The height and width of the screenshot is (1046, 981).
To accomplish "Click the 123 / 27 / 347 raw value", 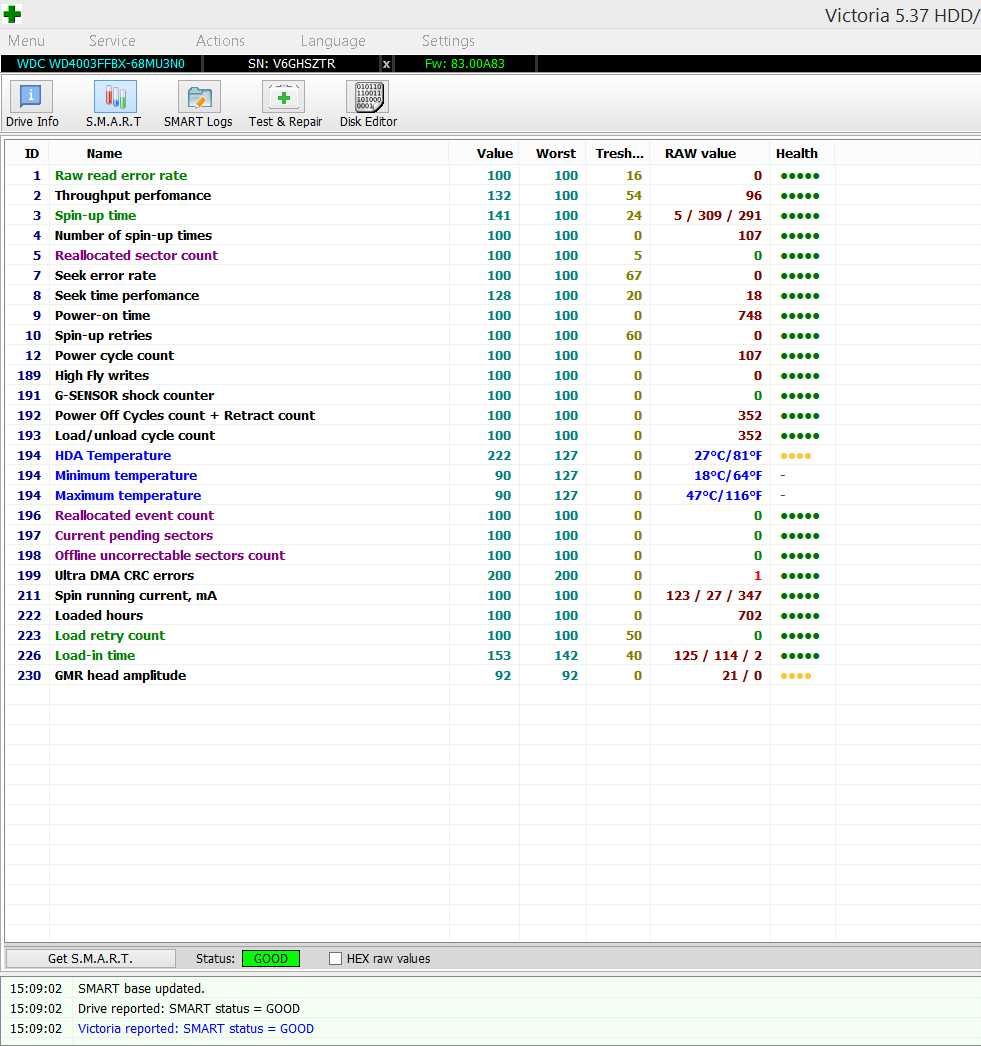I will pos(714,596).
